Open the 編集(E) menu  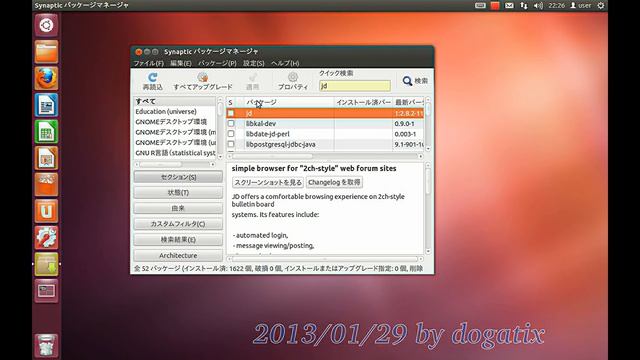tap(181, 63)
